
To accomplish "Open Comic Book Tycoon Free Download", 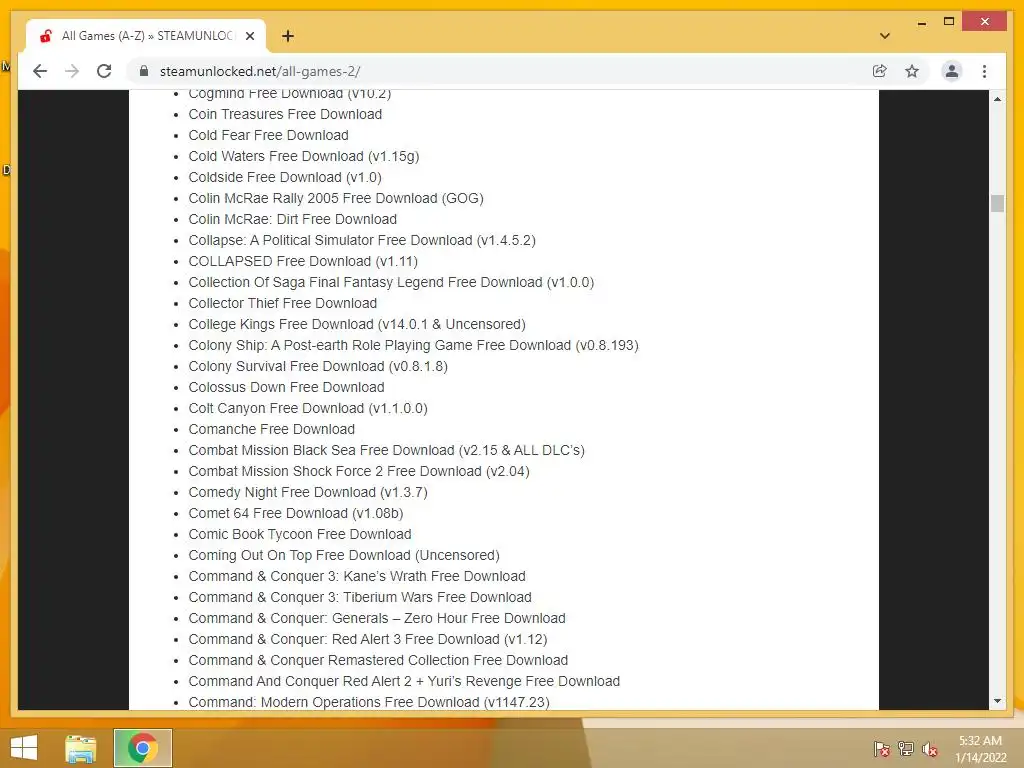I will click(300, 534).
